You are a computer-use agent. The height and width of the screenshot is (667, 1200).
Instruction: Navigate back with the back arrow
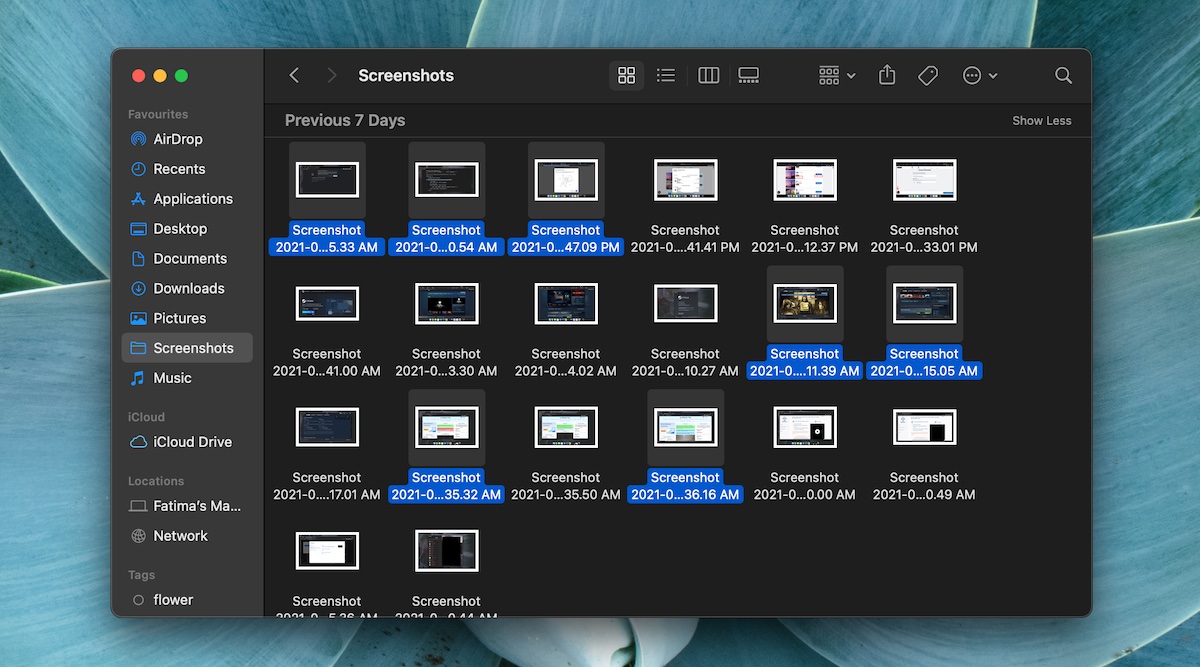point(294,75)
